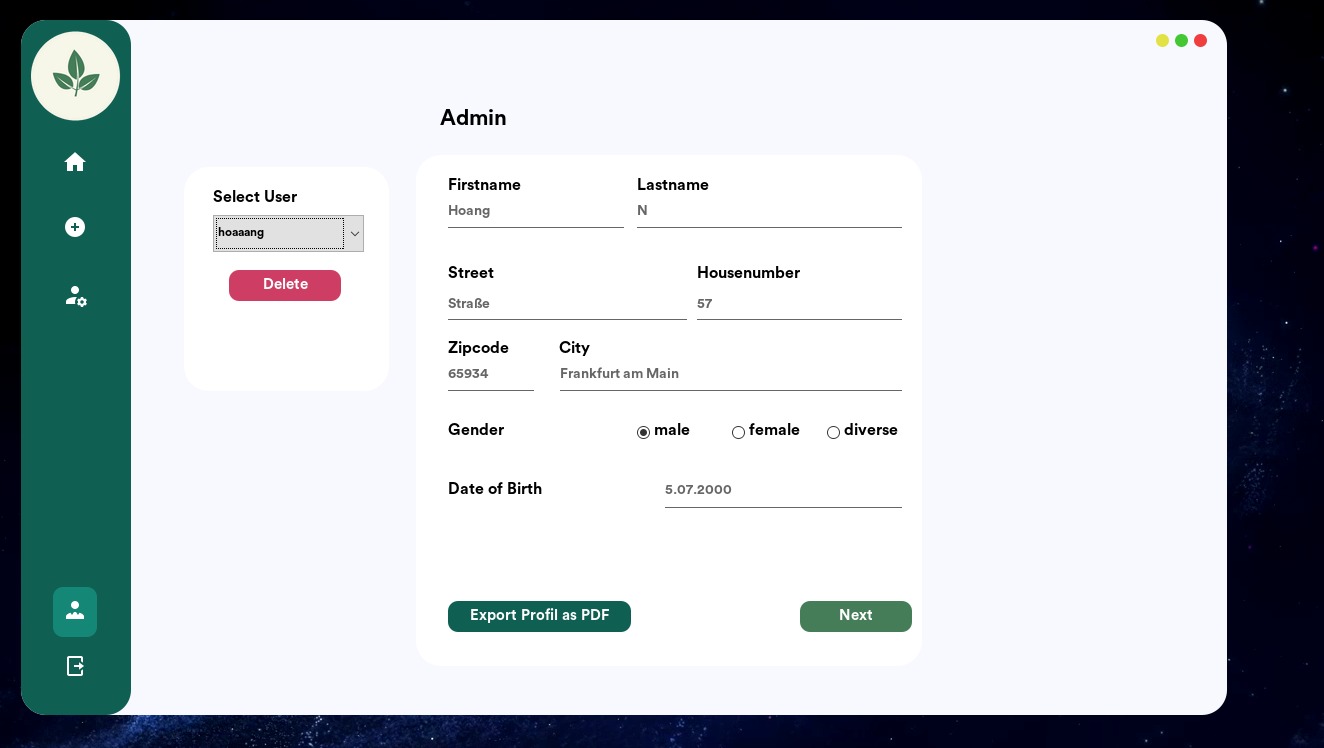Focus the Housenumber field showing 57
Viewport: 1324px width, 748px height.
(799, 304)
